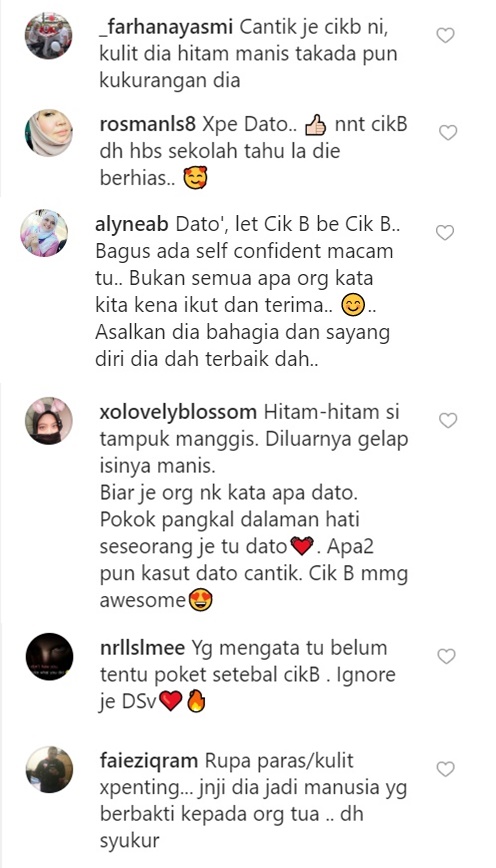Select xolovelyblossom's comment about tampuk manggis
The height and width of the screenshot is (868, 496).
(x=254, y=507)
